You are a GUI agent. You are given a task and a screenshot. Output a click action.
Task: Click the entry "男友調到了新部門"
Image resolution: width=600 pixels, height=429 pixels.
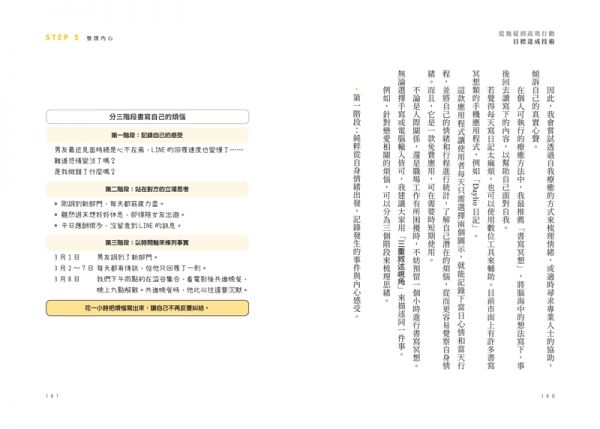tap(127, 257)
